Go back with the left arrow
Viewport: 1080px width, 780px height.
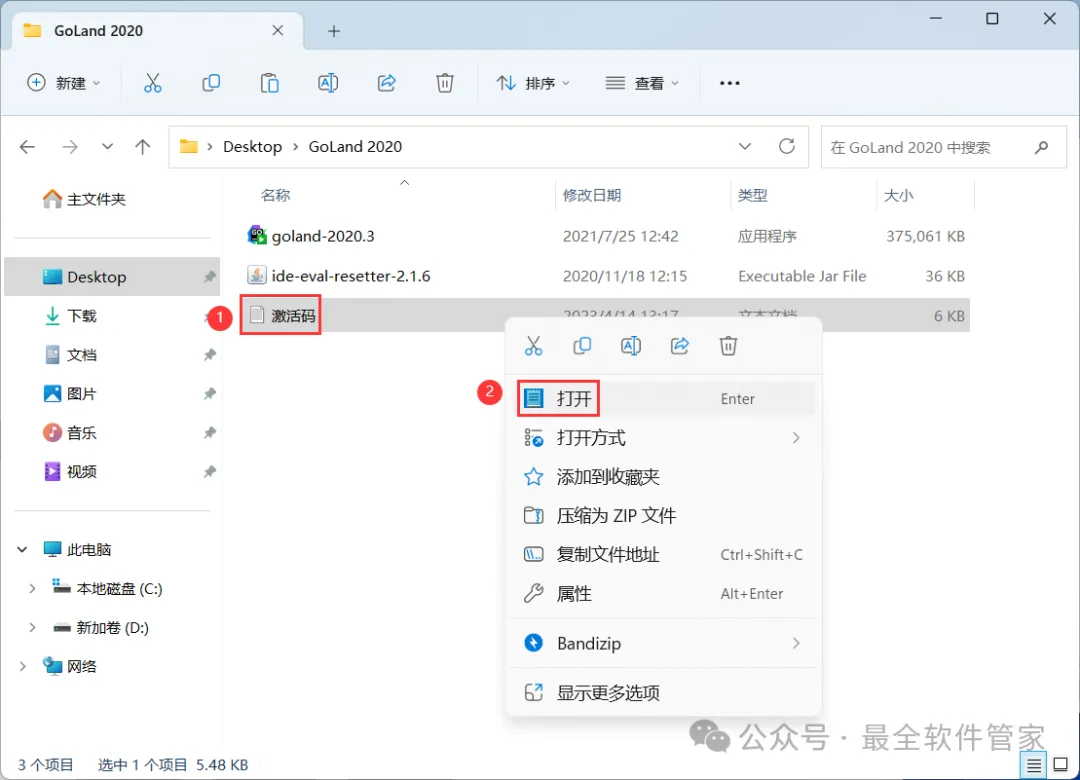click(28, 147)
